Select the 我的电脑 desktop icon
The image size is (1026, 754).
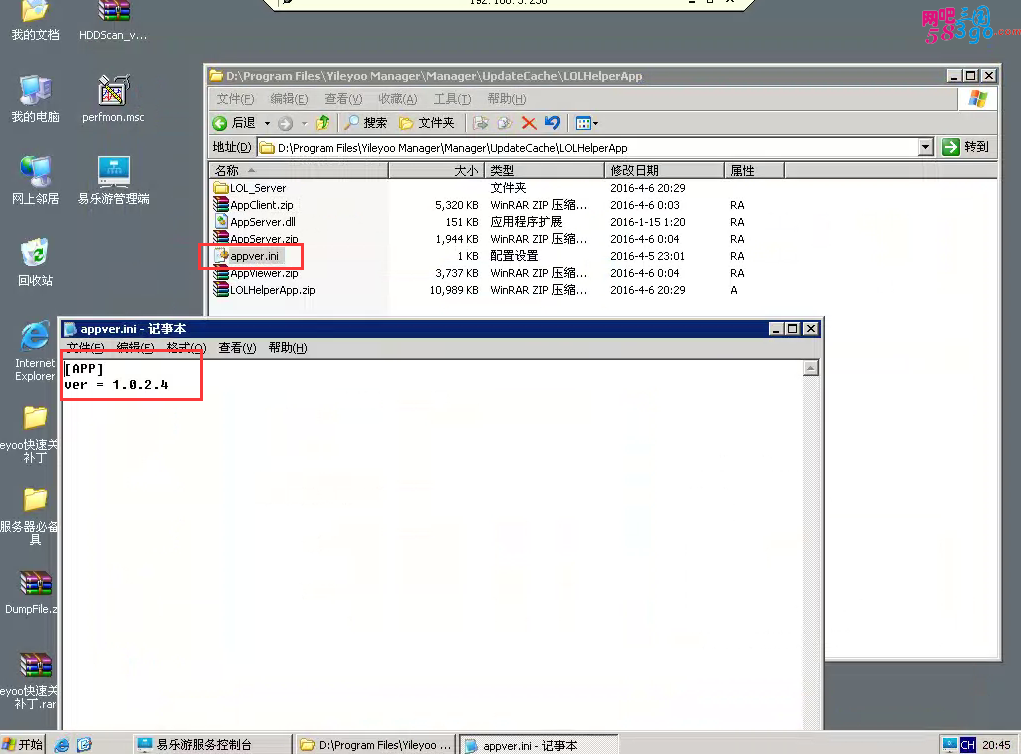(35, 99)
